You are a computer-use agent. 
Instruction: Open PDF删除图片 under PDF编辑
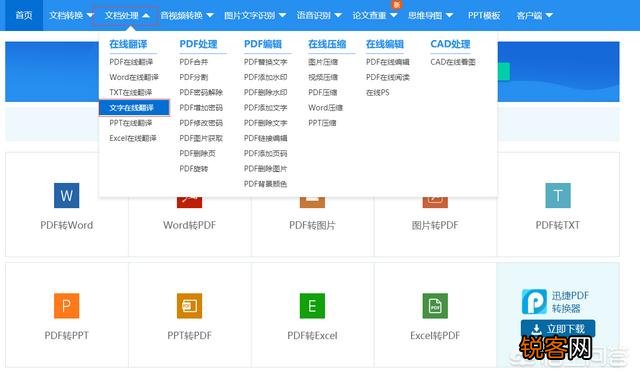coord(266,168)
